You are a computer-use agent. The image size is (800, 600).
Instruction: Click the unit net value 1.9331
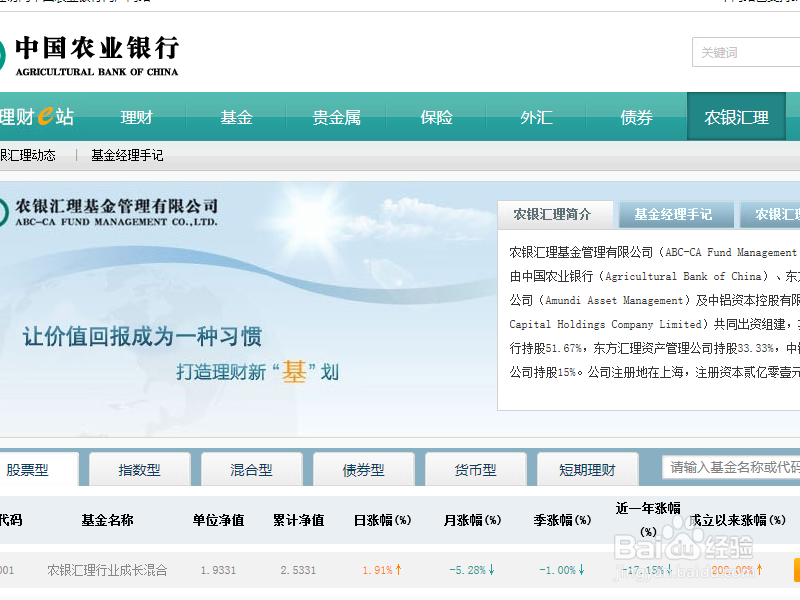click(218, 570)
